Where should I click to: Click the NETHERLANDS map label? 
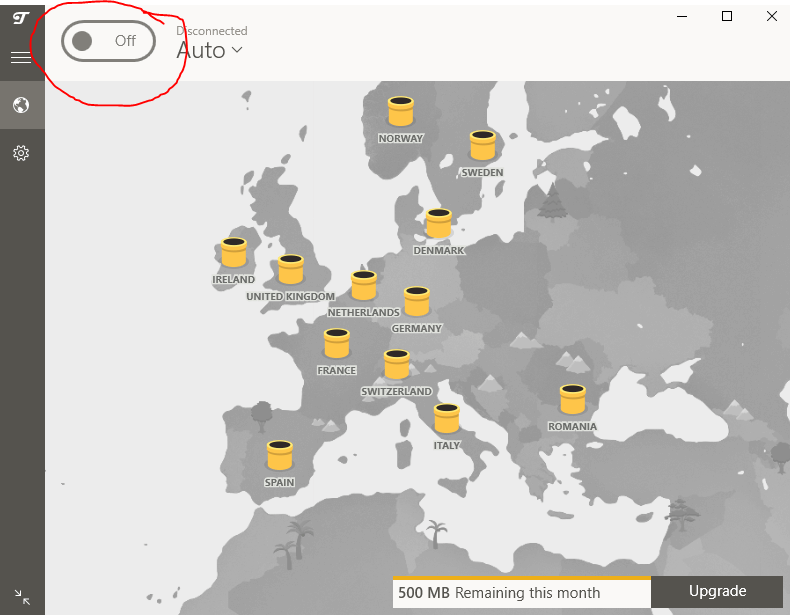click(x=363, y=313)
